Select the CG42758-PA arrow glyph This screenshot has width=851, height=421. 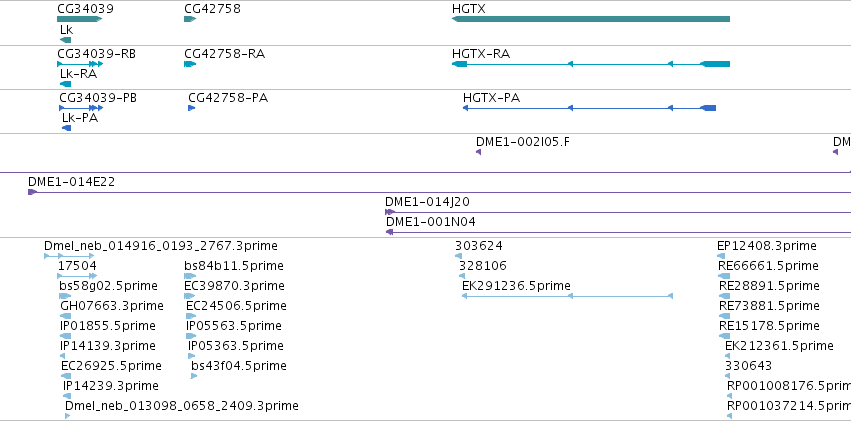coord(192,108)
